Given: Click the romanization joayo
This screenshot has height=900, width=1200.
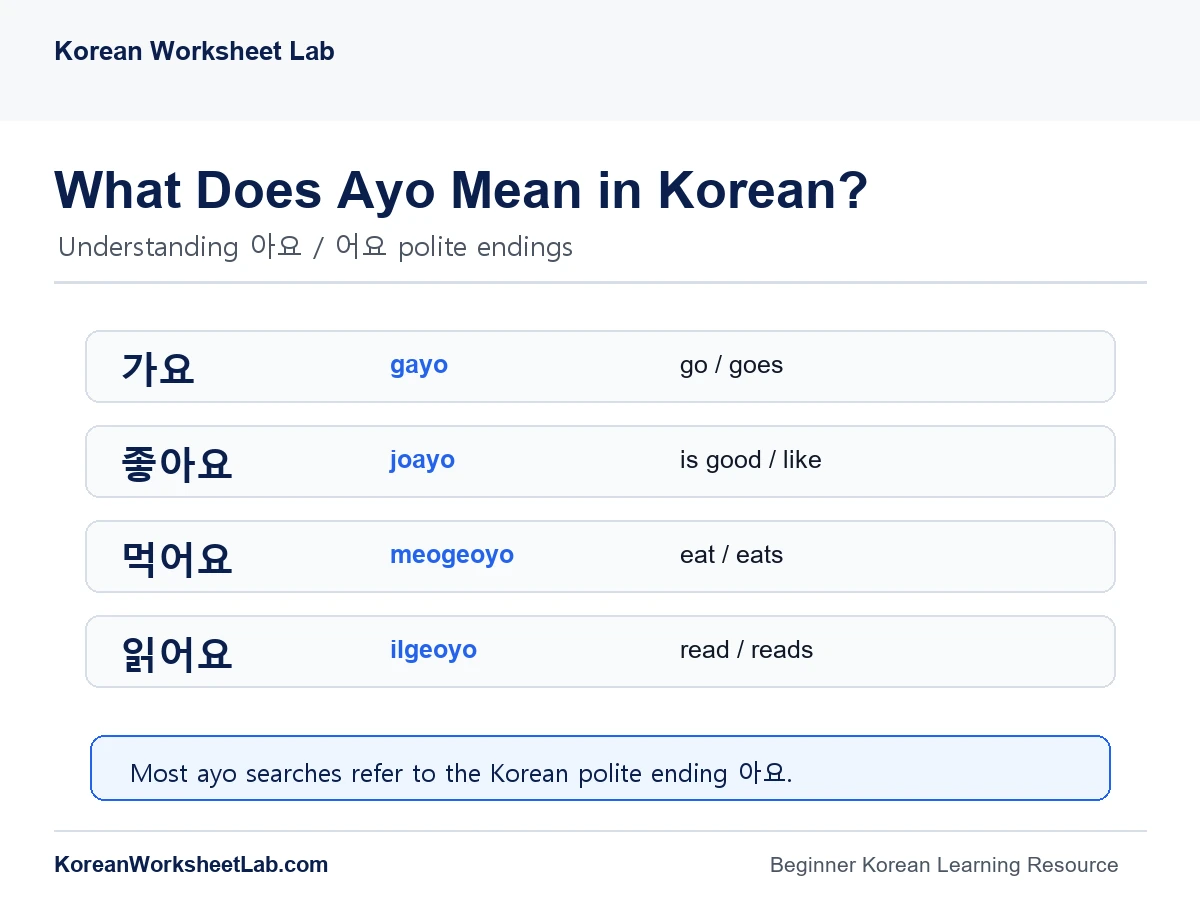Looking at the screenshot, I should point(422,460).
